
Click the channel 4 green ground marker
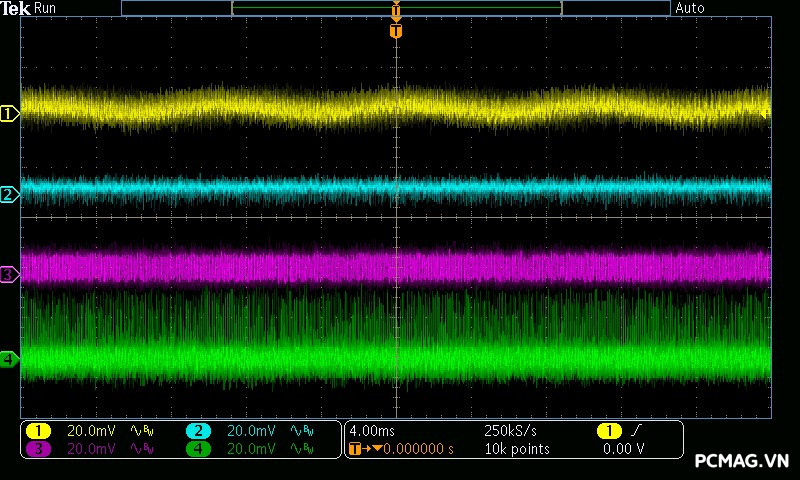click(9, 358)
